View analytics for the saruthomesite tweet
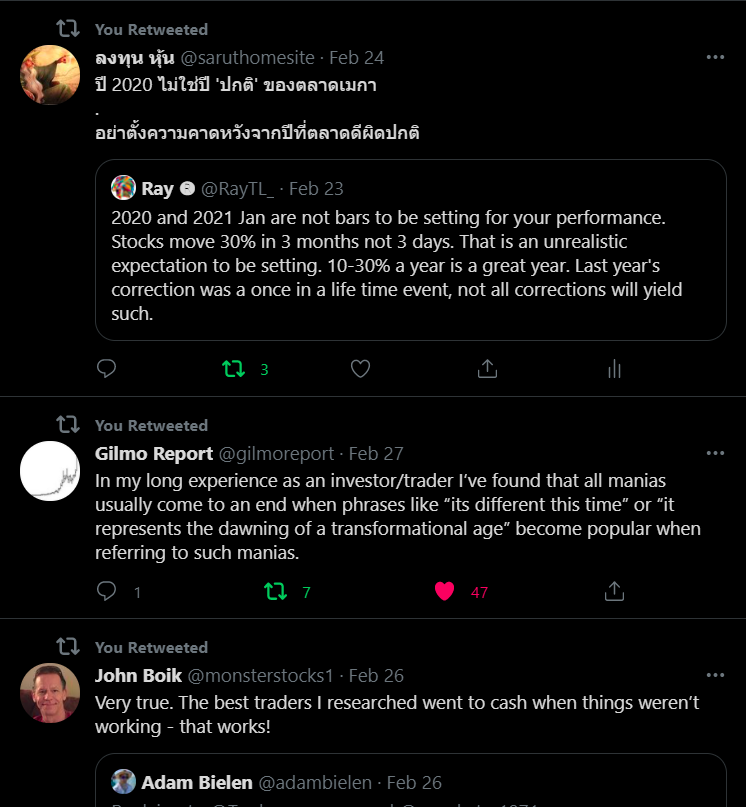 (614, 369)
